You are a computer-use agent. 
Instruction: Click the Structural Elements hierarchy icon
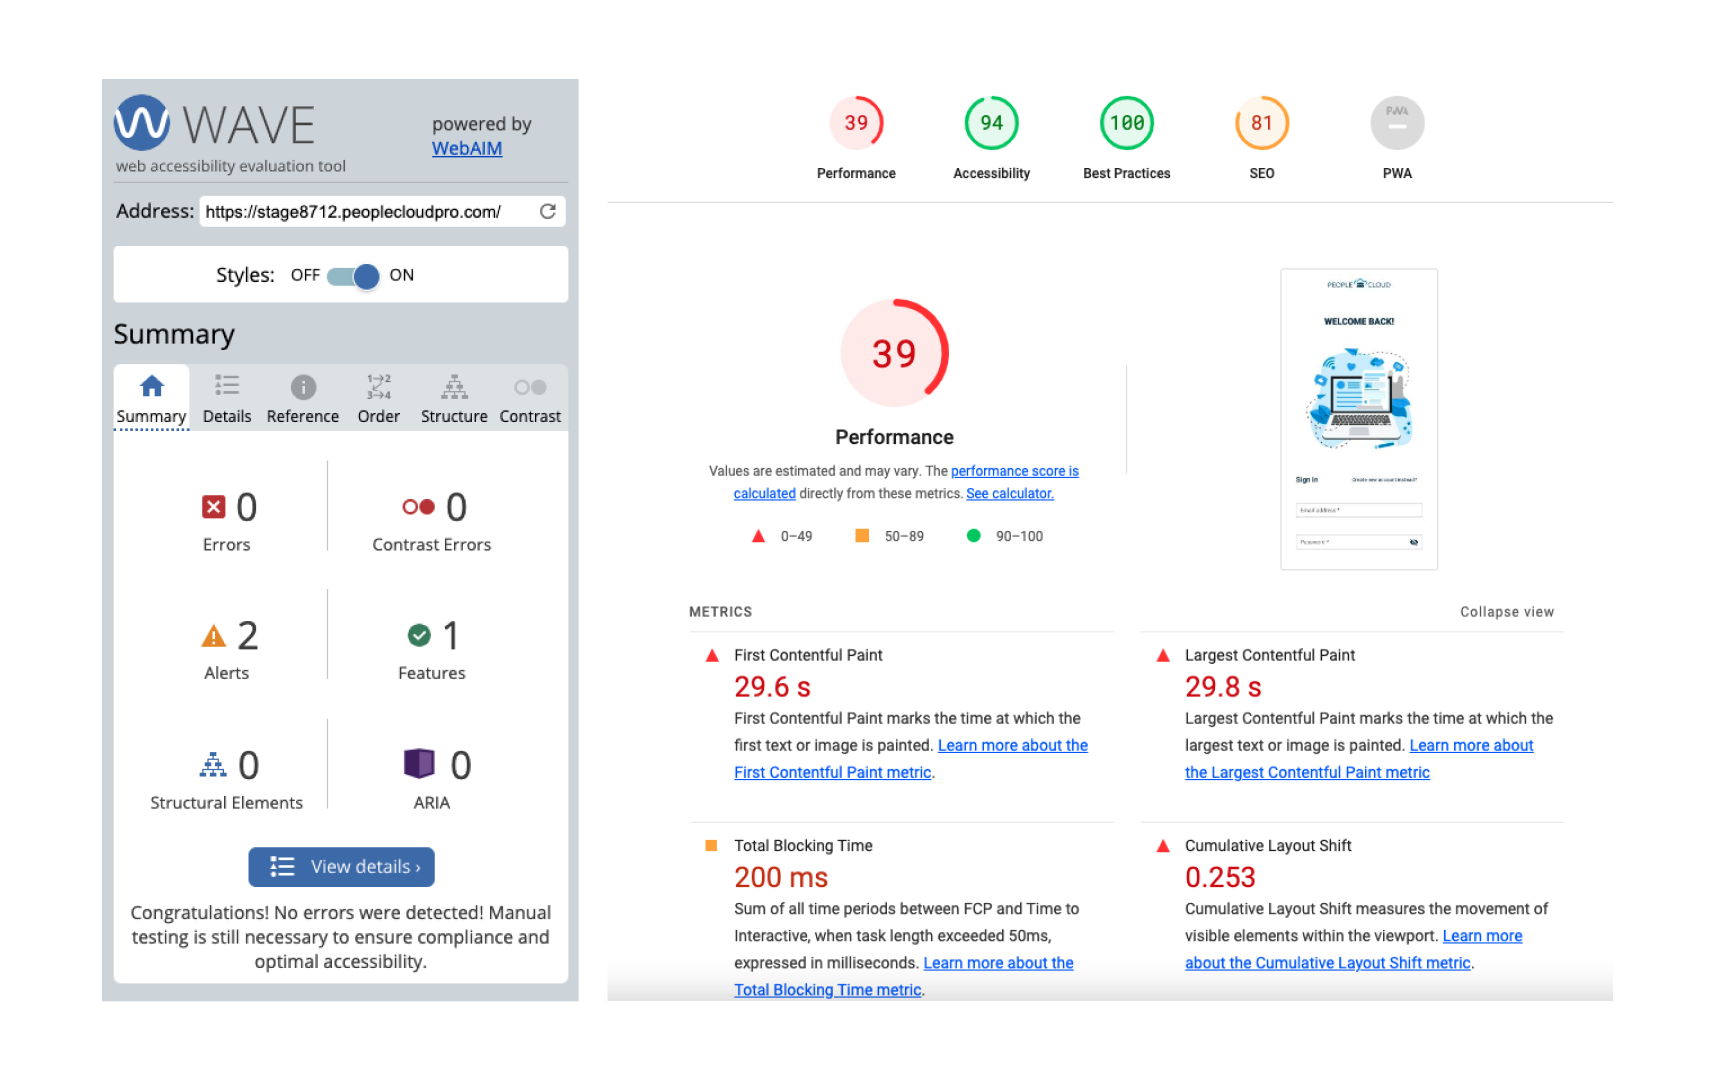[x=213, y=765]
